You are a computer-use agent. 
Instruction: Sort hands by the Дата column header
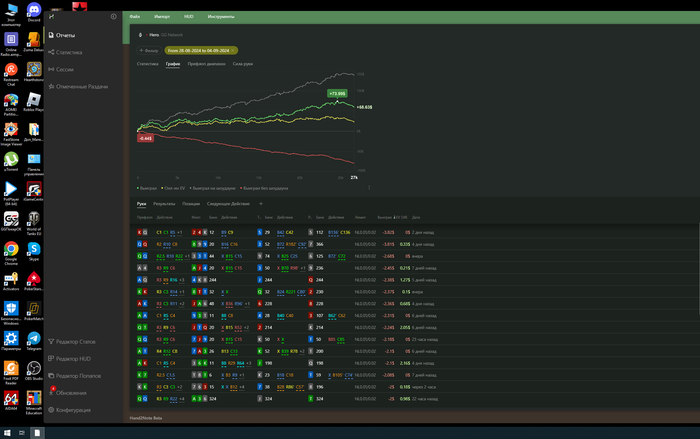[x=416, y=217]
